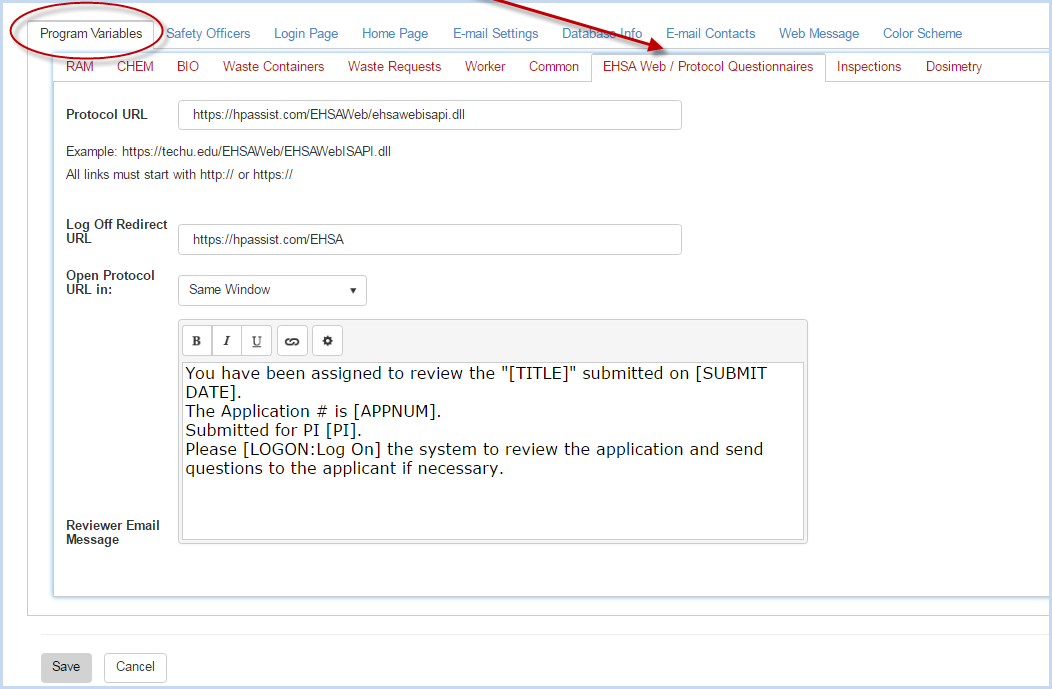Focus the Protocol URL input field

coord(430,115)
